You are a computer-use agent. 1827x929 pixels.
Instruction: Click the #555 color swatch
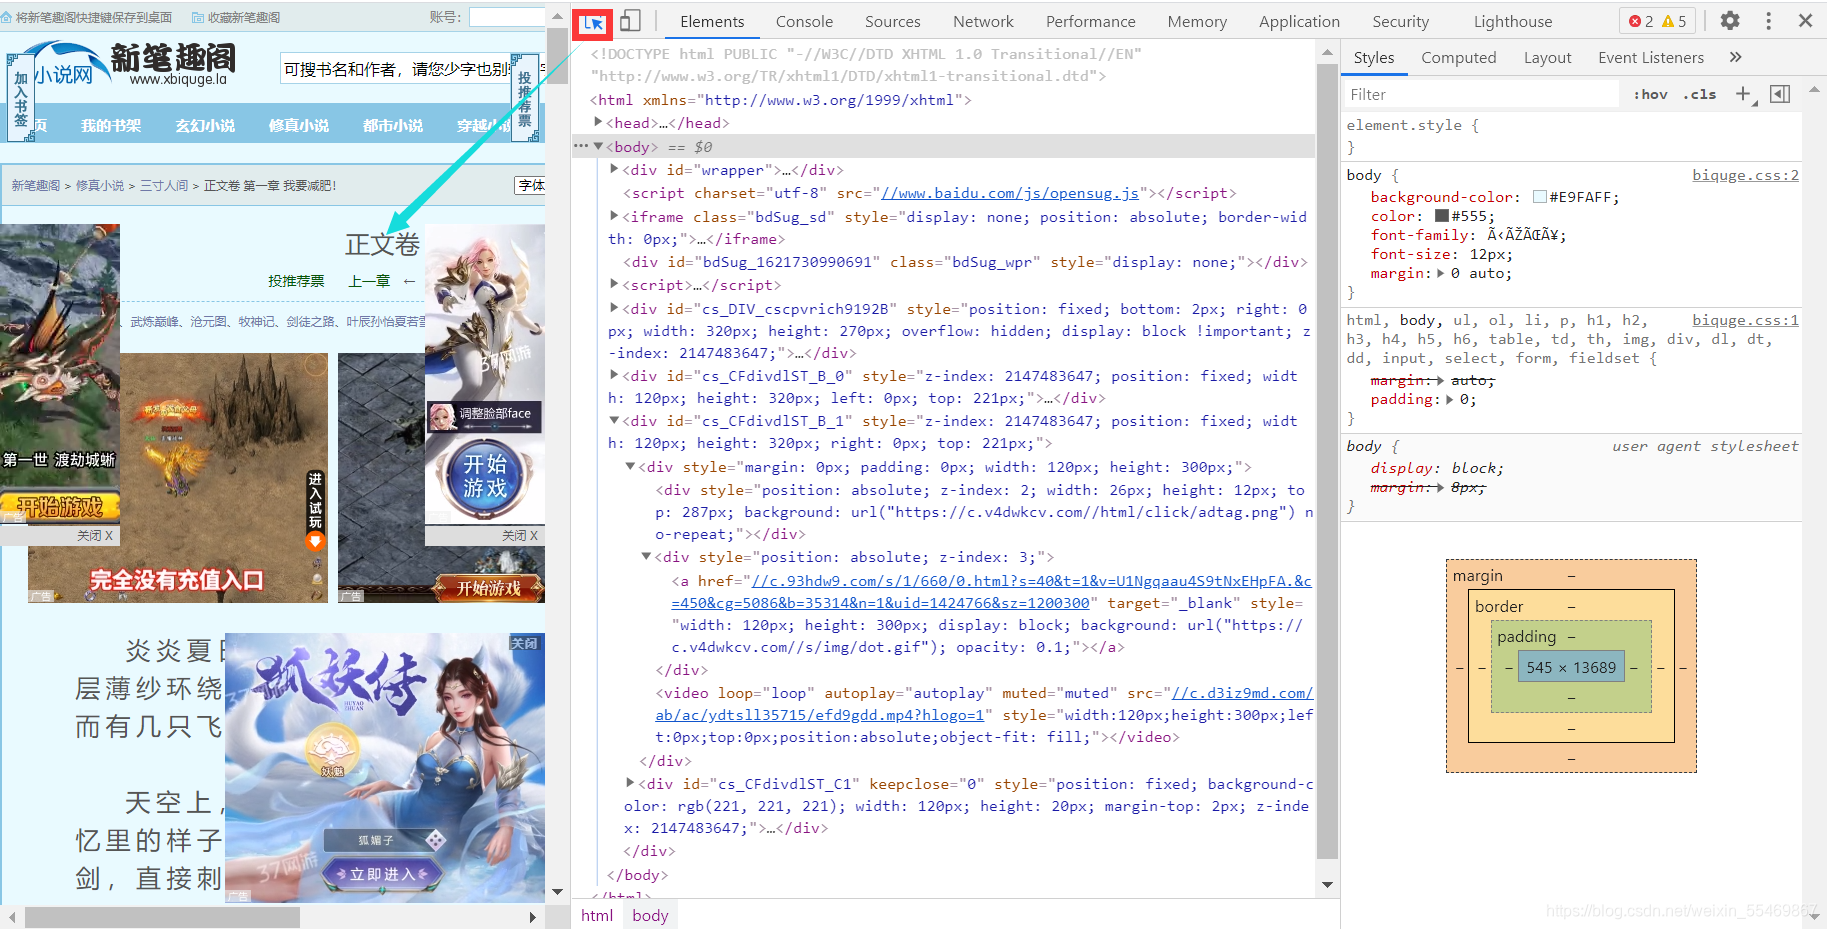click(1442, 216)
